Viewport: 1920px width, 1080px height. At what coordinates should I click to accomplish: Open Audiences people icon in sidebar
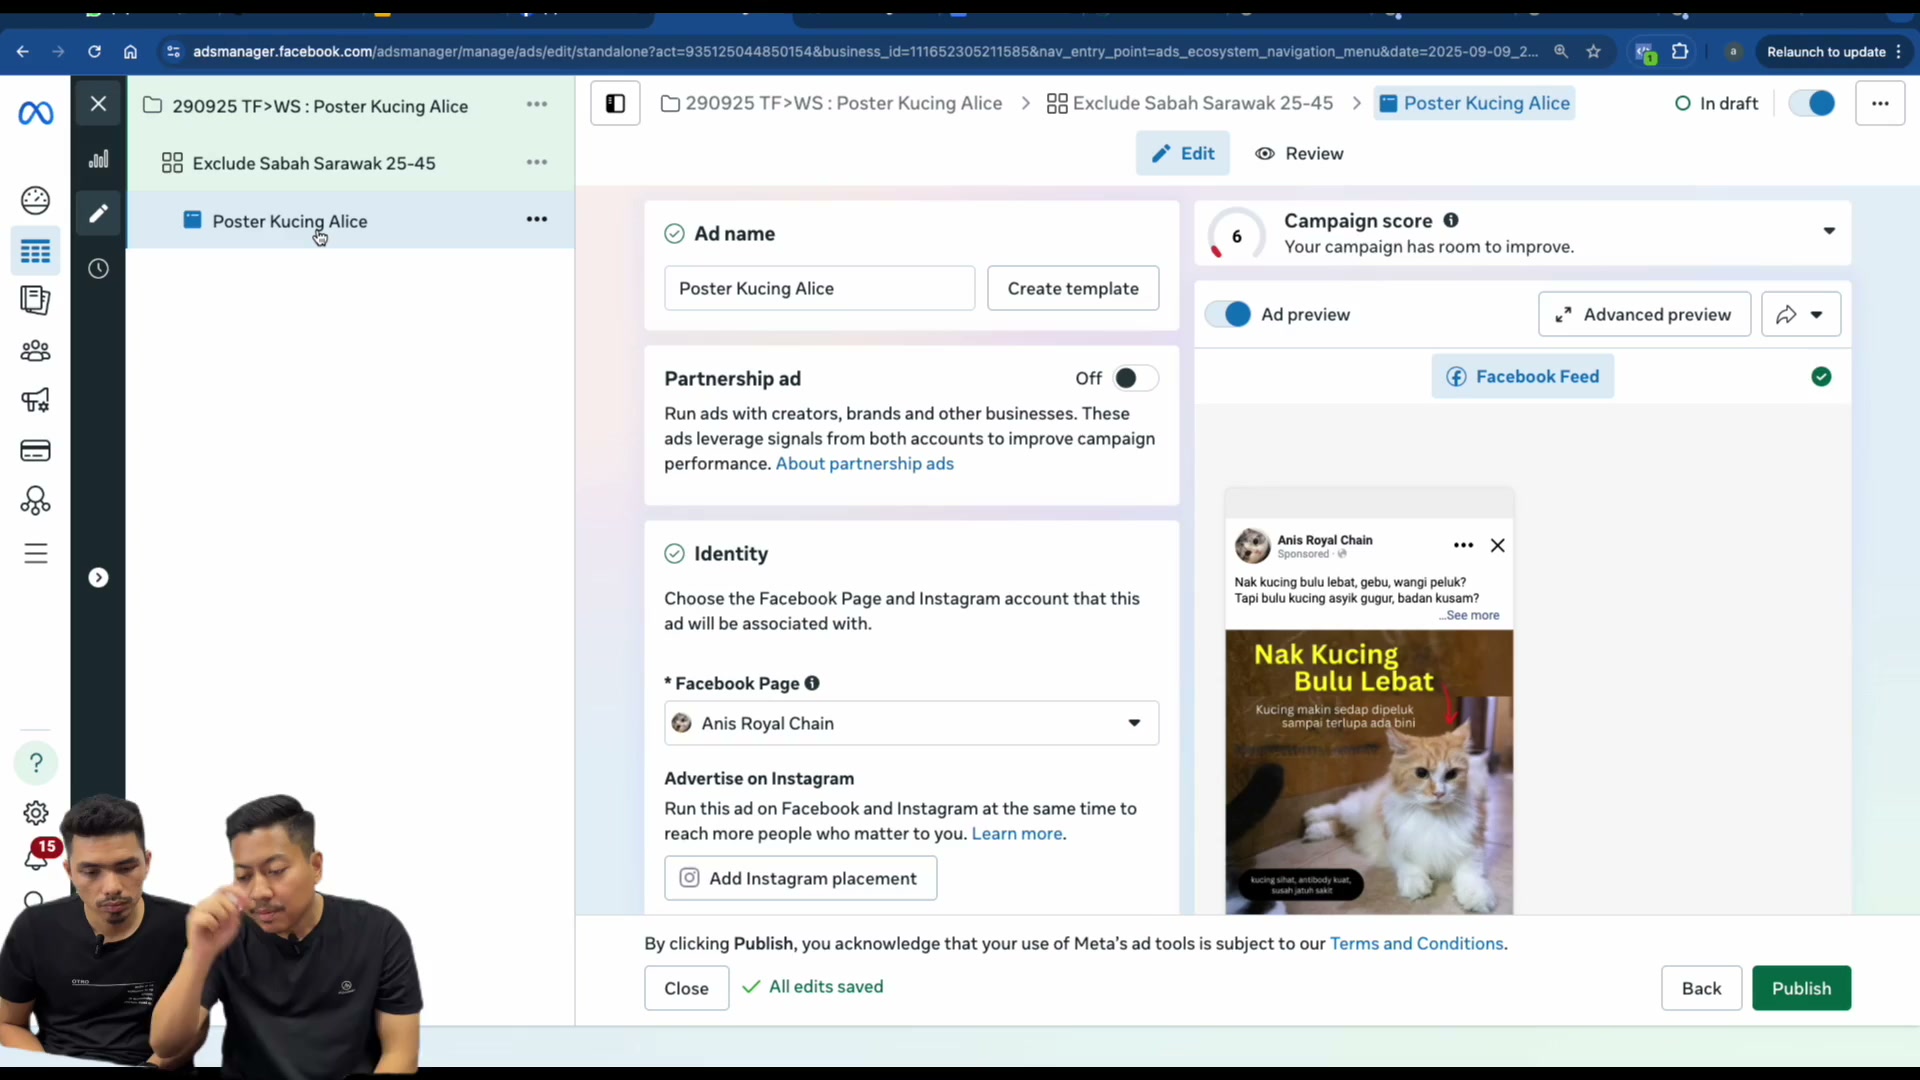click(35, 351)
